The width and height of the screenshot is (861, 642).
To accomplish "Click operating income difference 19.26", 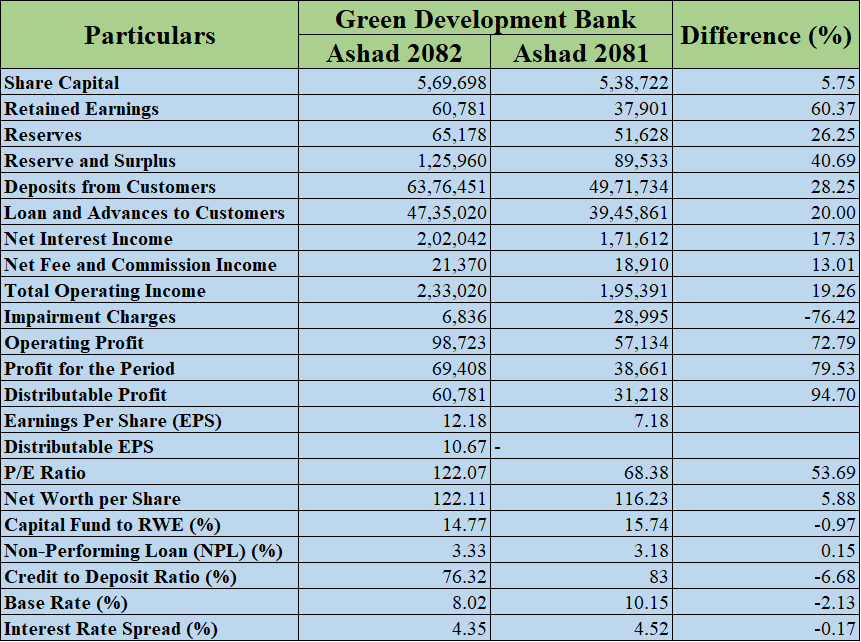I will (833, 291).
